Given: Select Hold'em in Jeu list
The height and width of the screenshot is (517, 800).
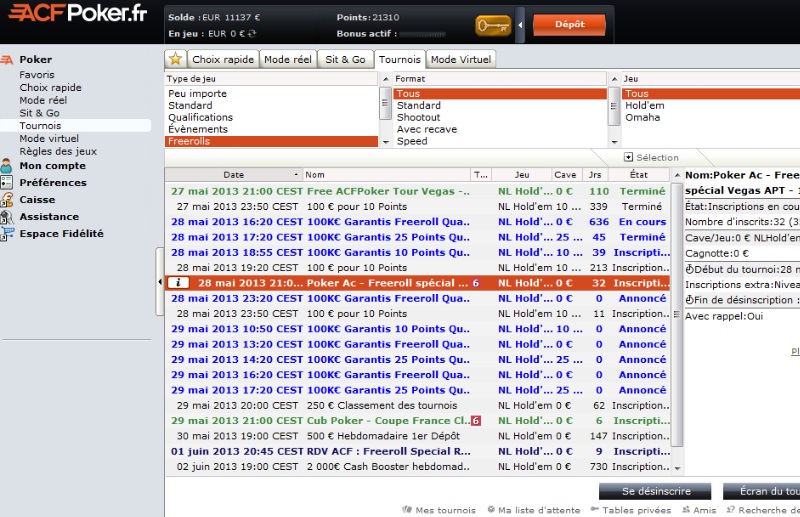Looking at the screenshot, I should [644, 106].
